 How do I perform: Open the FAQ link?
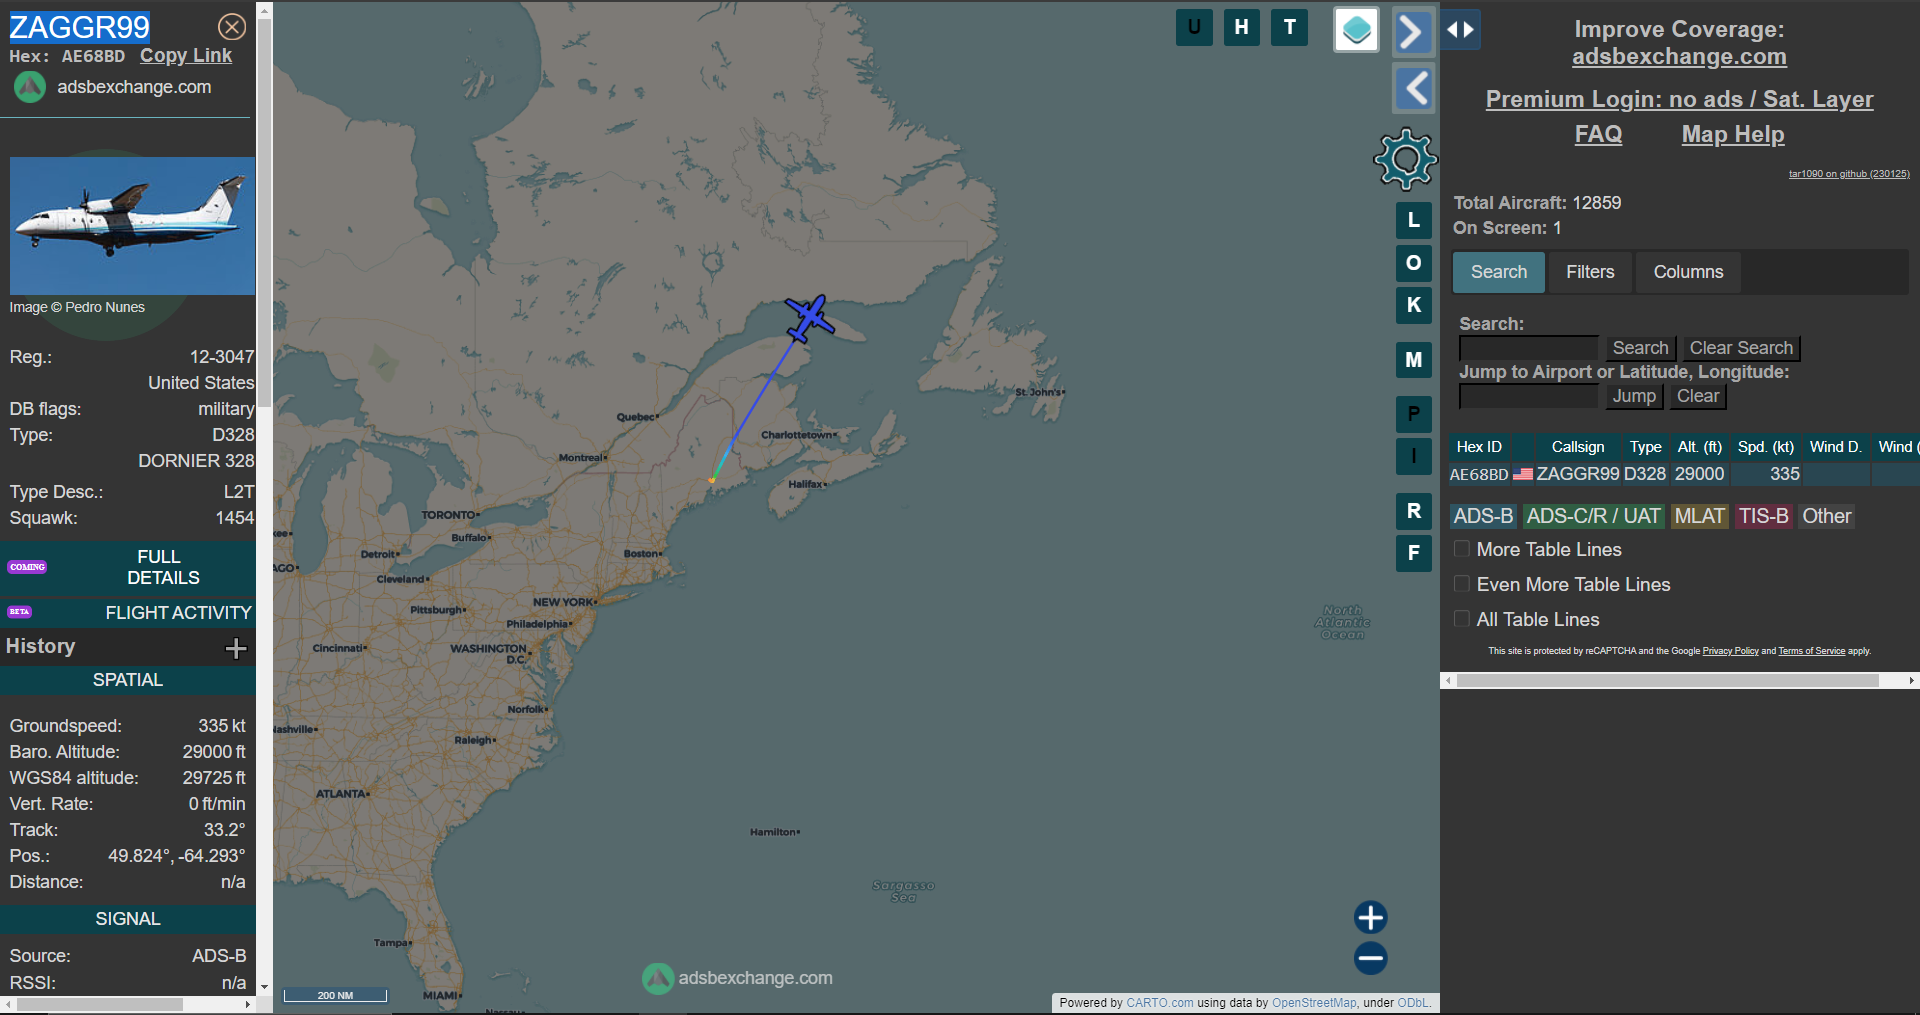(x=1598, y=134)
